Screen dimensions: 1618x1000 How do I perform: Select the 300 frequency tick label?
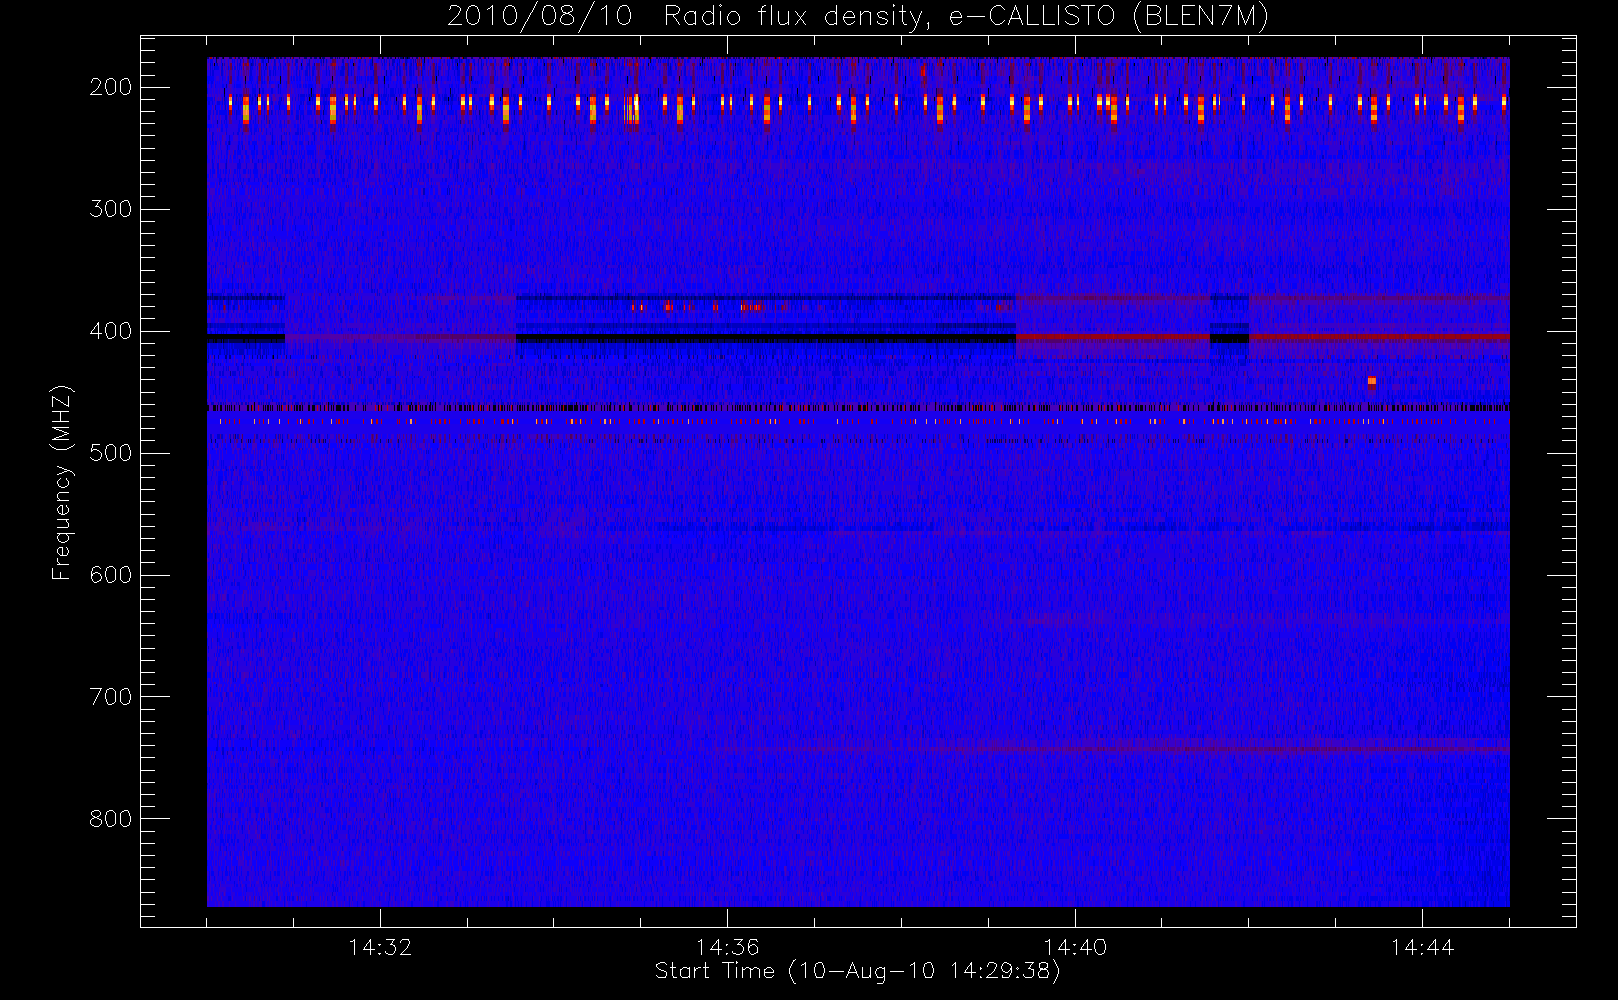pyautogui.click(x=110, y=209)
